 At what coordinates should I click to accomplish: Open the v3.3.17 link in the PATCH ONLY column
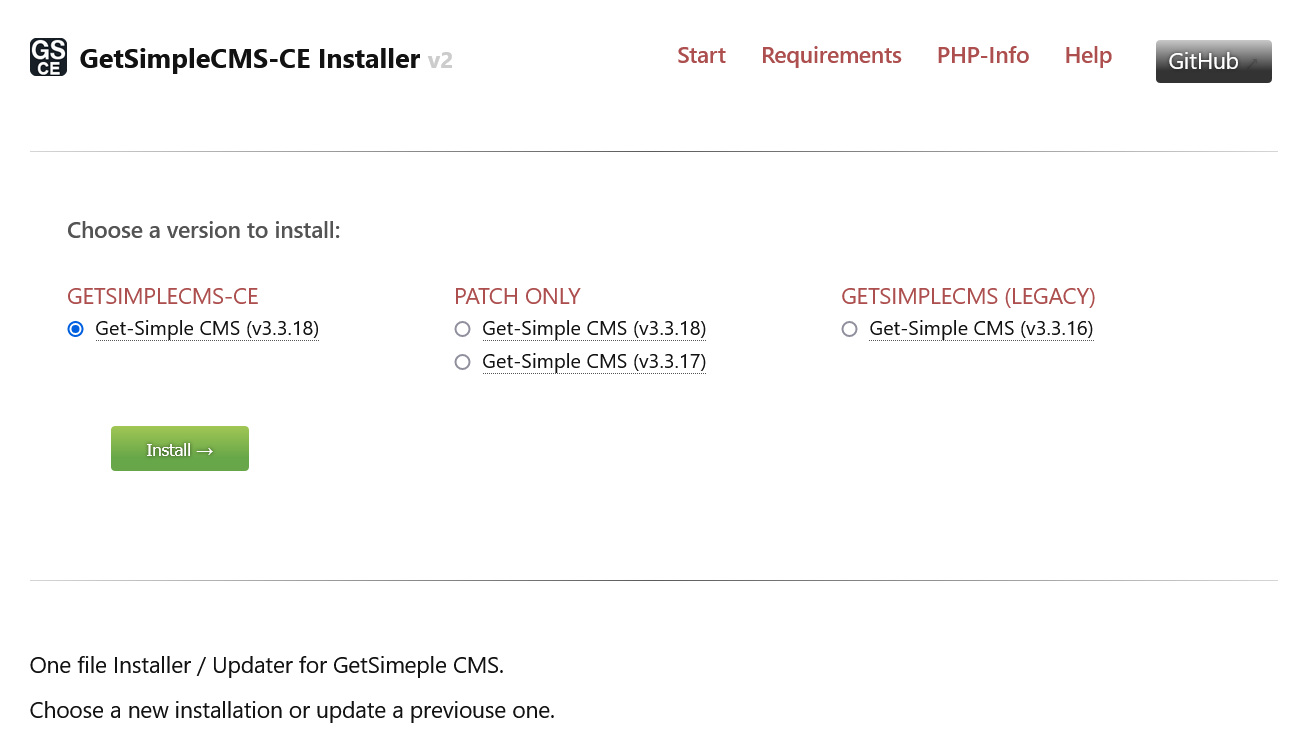pos(593,361)
